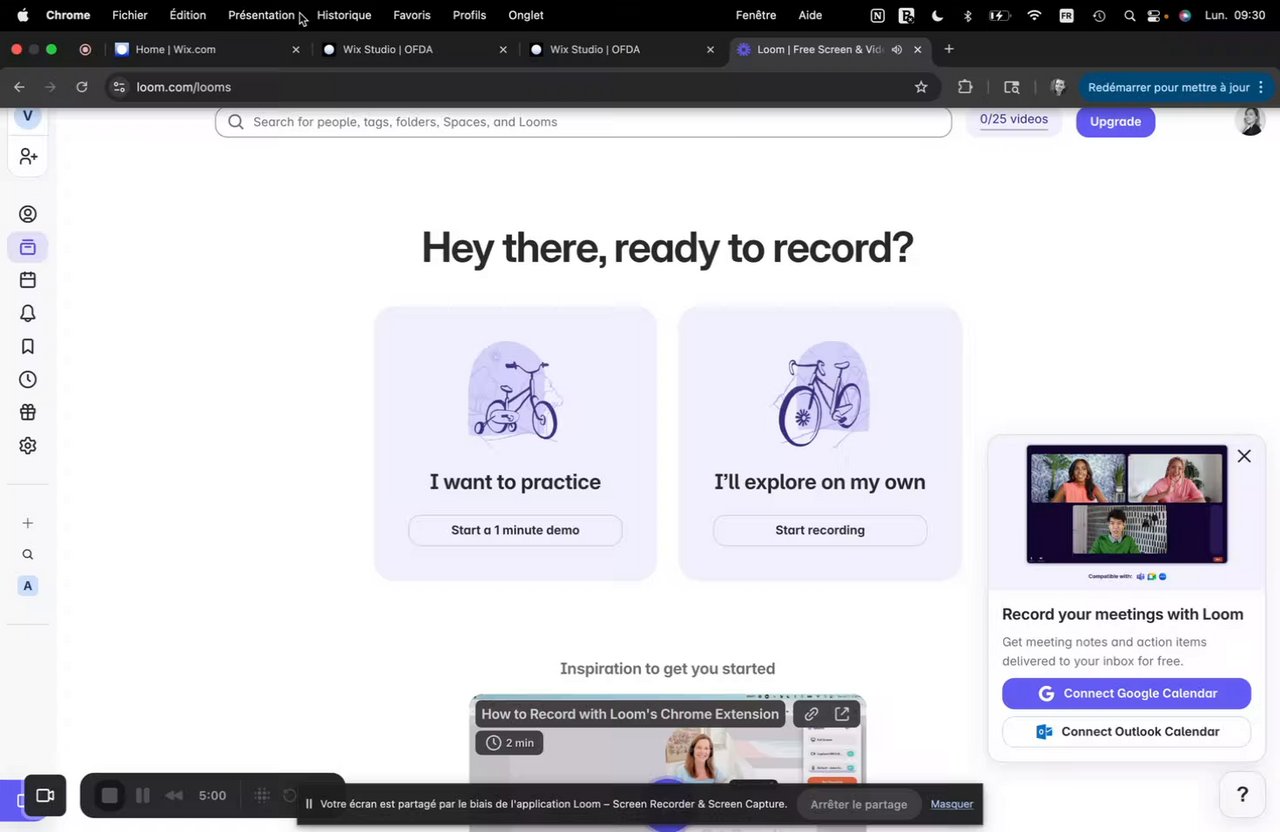Viewport: 1280px width, 832px height.
Task: Open the Chrome three-dot menu
Action: 1261,87
